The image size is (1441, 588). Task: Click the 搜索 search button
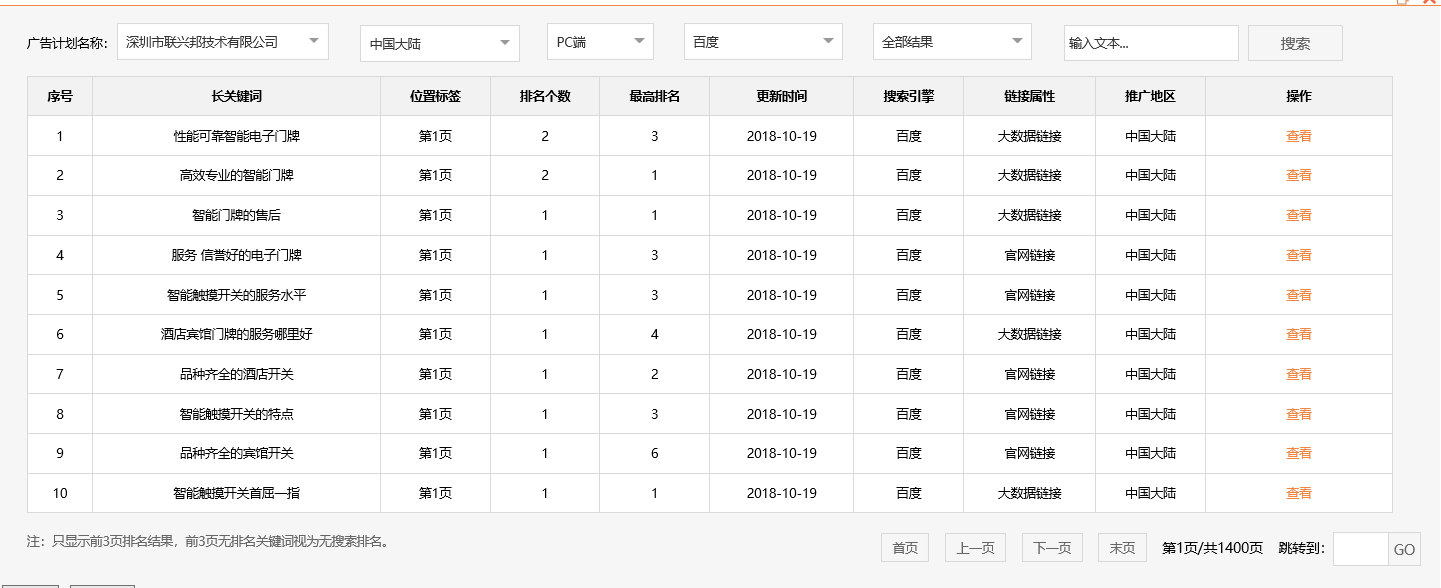1295,42
